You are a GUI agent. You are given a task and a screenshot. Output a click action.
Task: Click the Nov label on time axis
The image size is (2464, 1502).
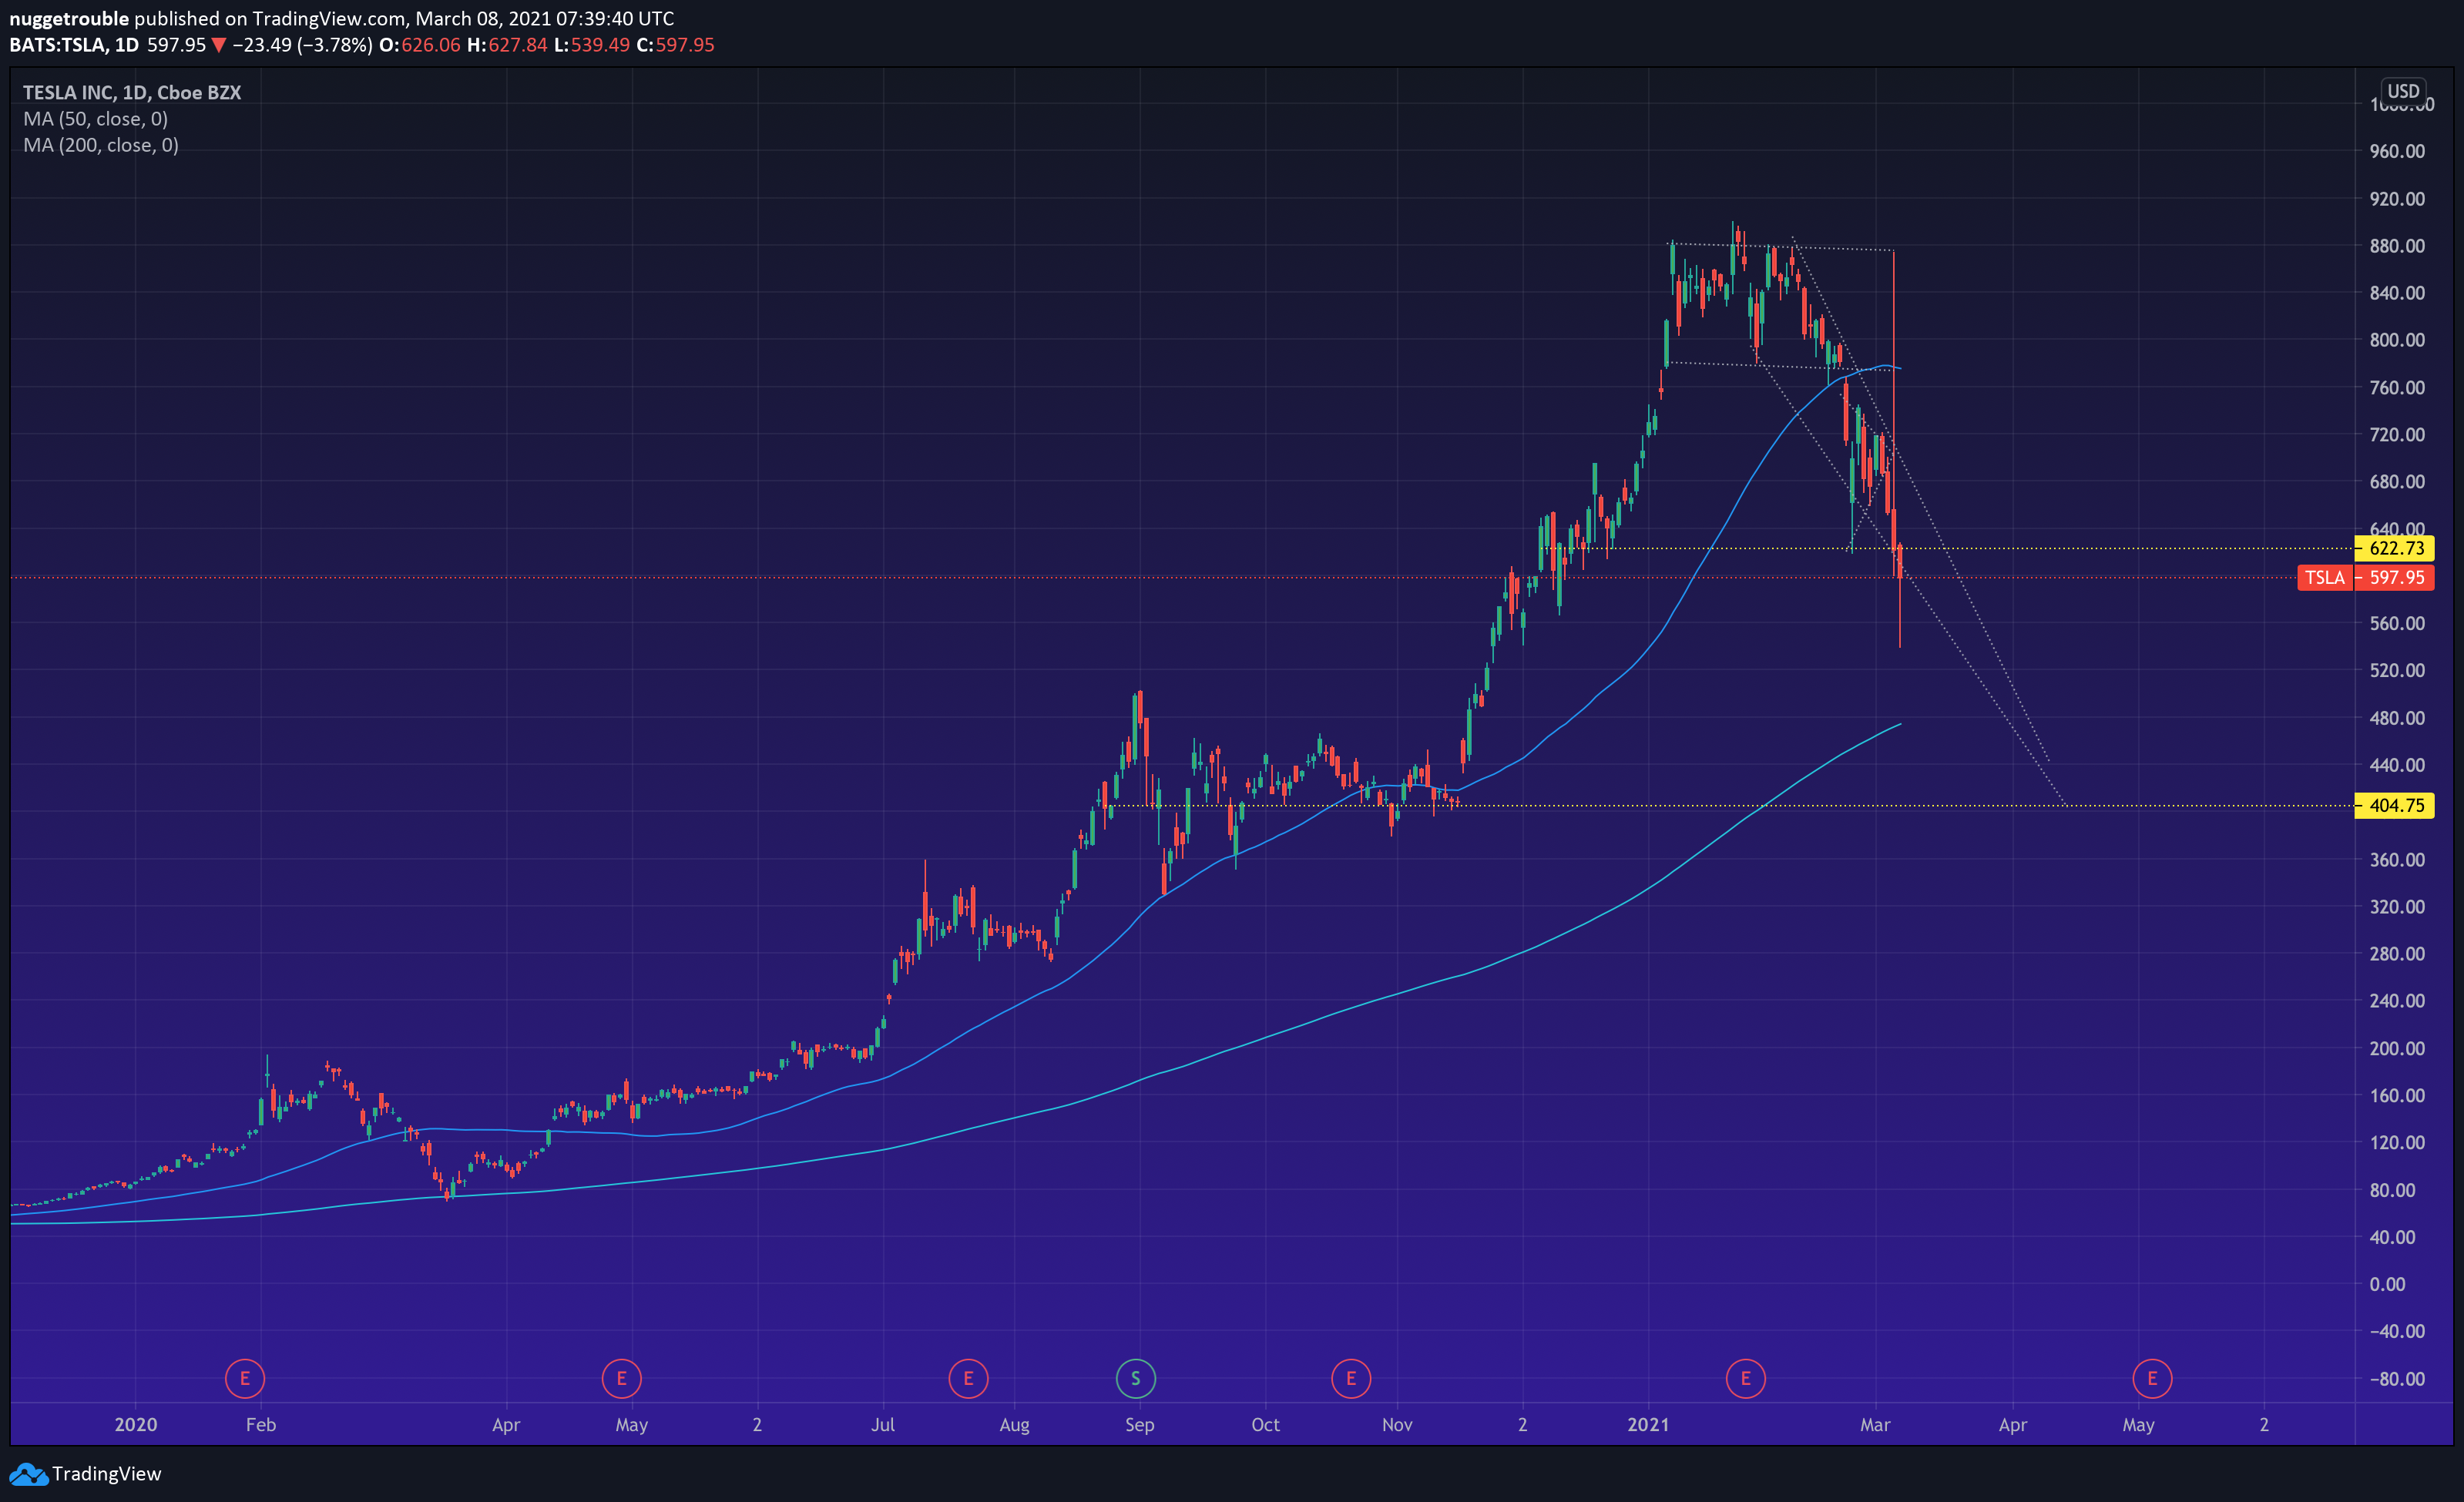(x=1397, y=1425)
